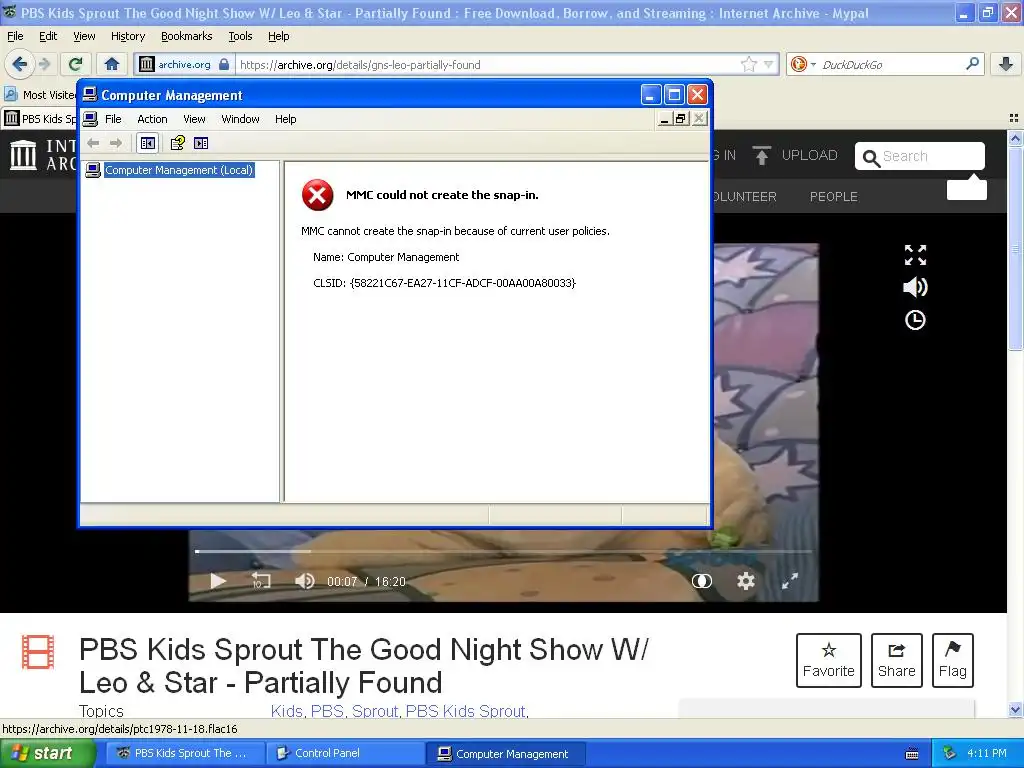Click the video progress seek bar
The height and width of the screenshot is (768, 1024).
[503, 551]
